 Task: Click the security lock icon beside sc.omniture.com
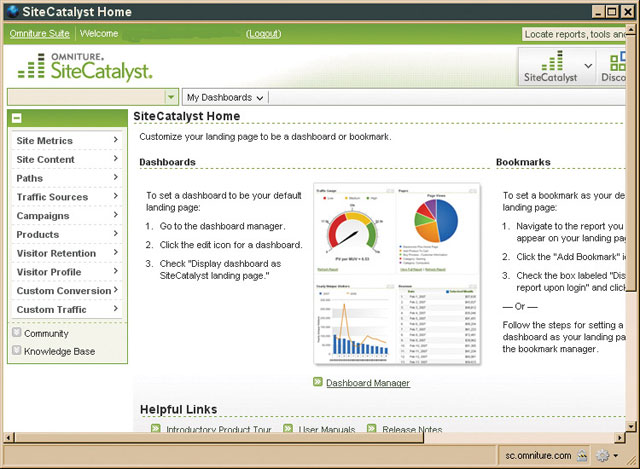[582, 456]
